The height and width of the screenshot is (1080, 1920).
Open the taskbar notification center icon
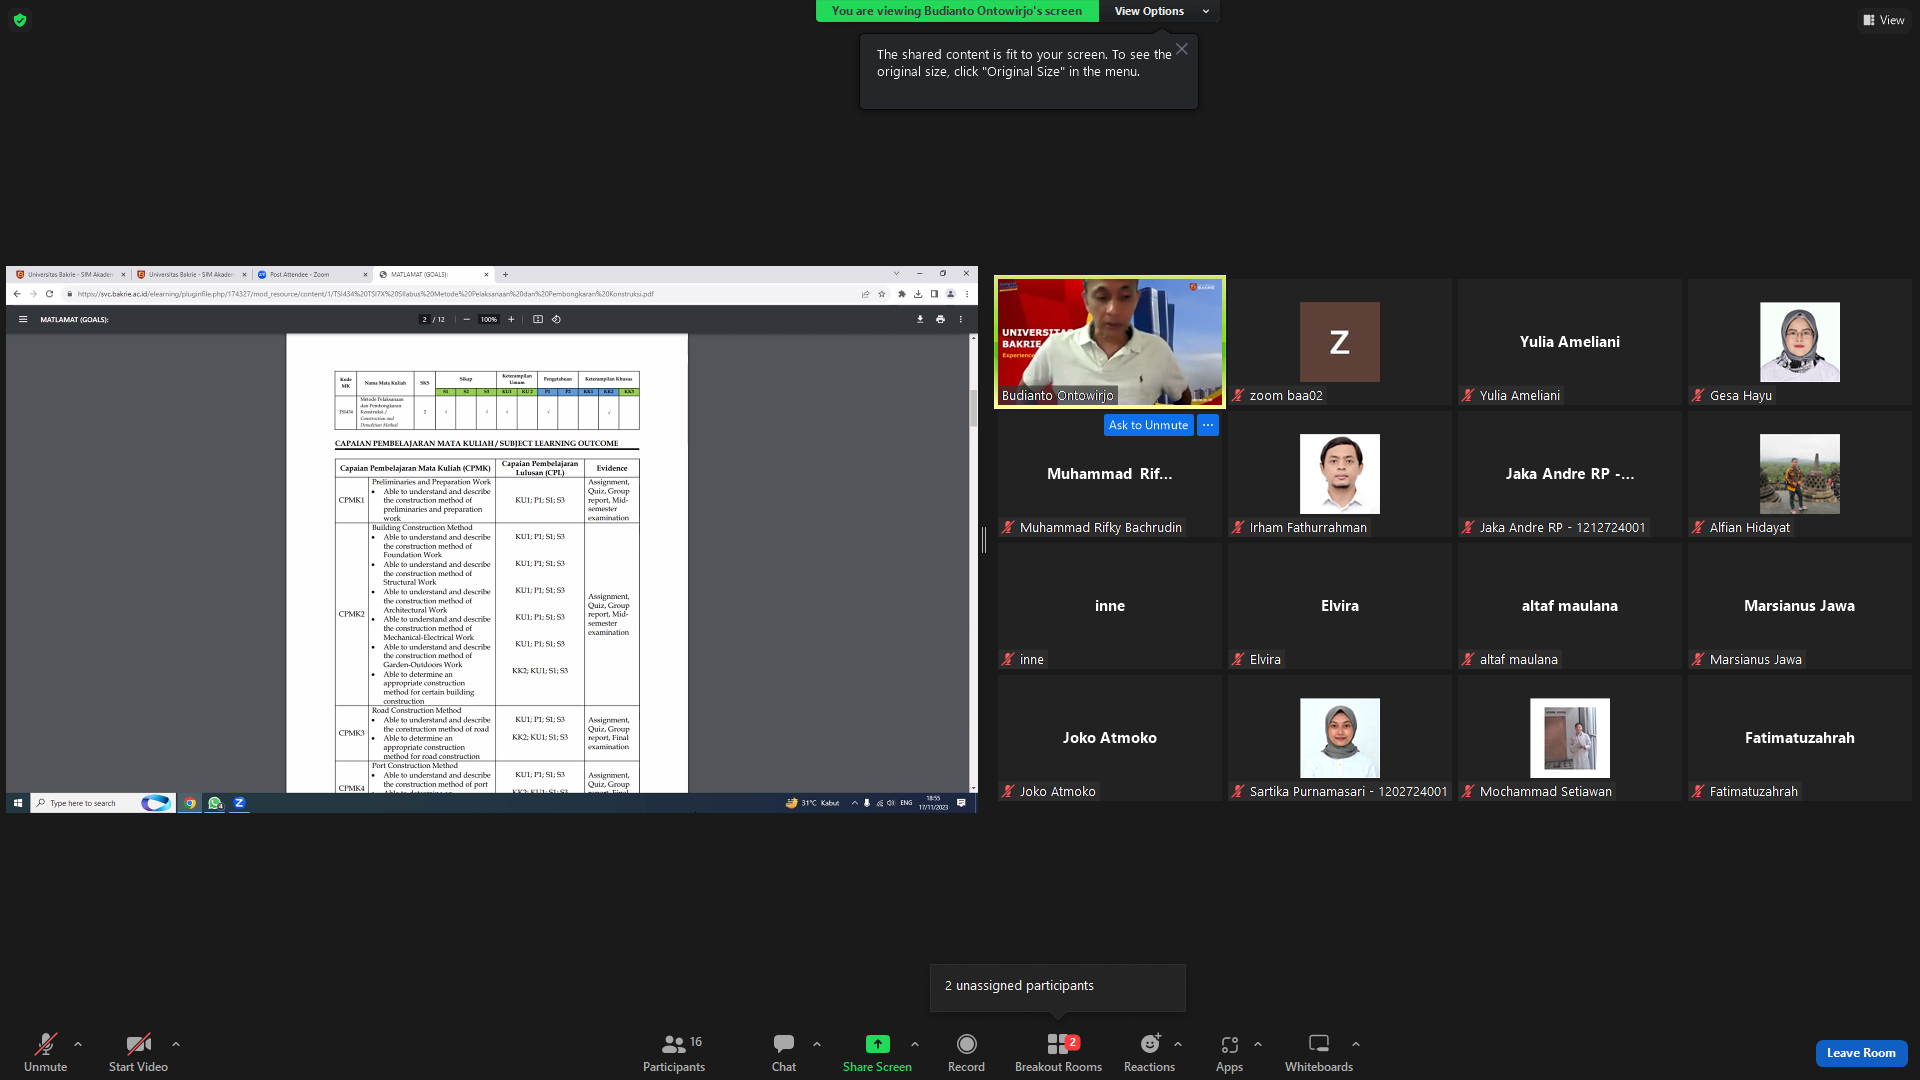(x=961, y=803)
